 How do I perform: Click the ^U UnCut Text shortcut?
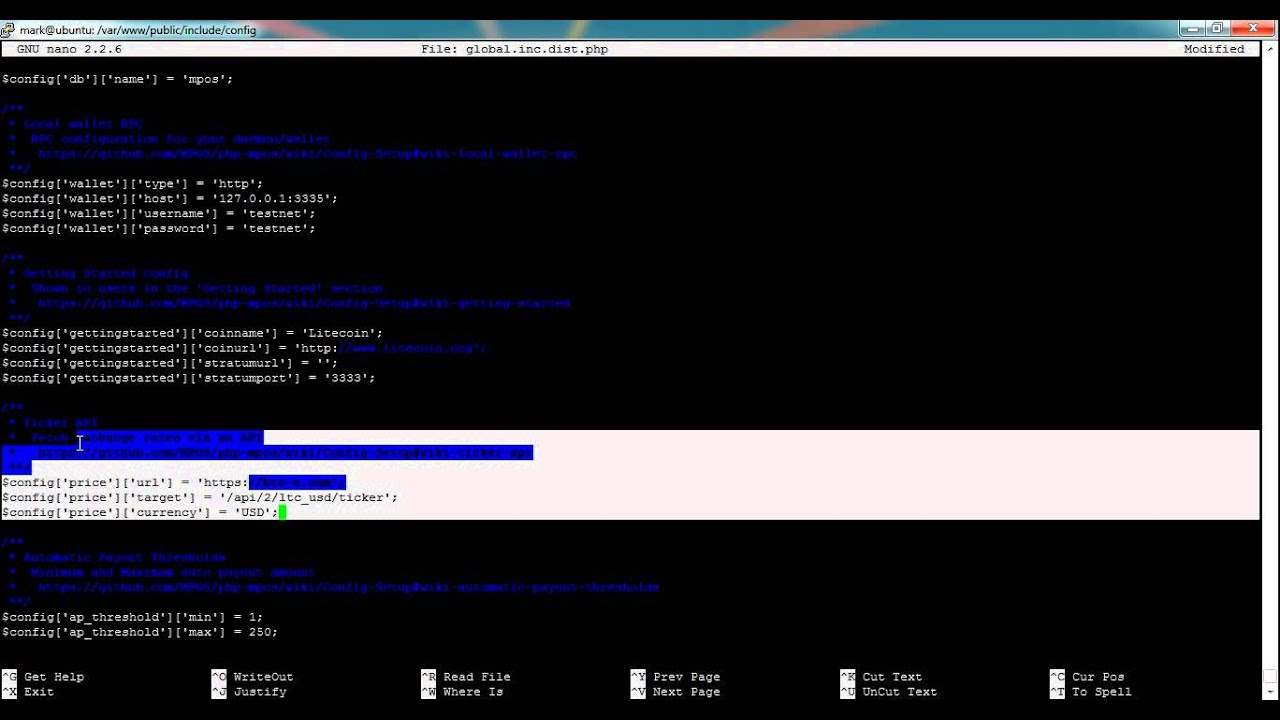(889, 692)
